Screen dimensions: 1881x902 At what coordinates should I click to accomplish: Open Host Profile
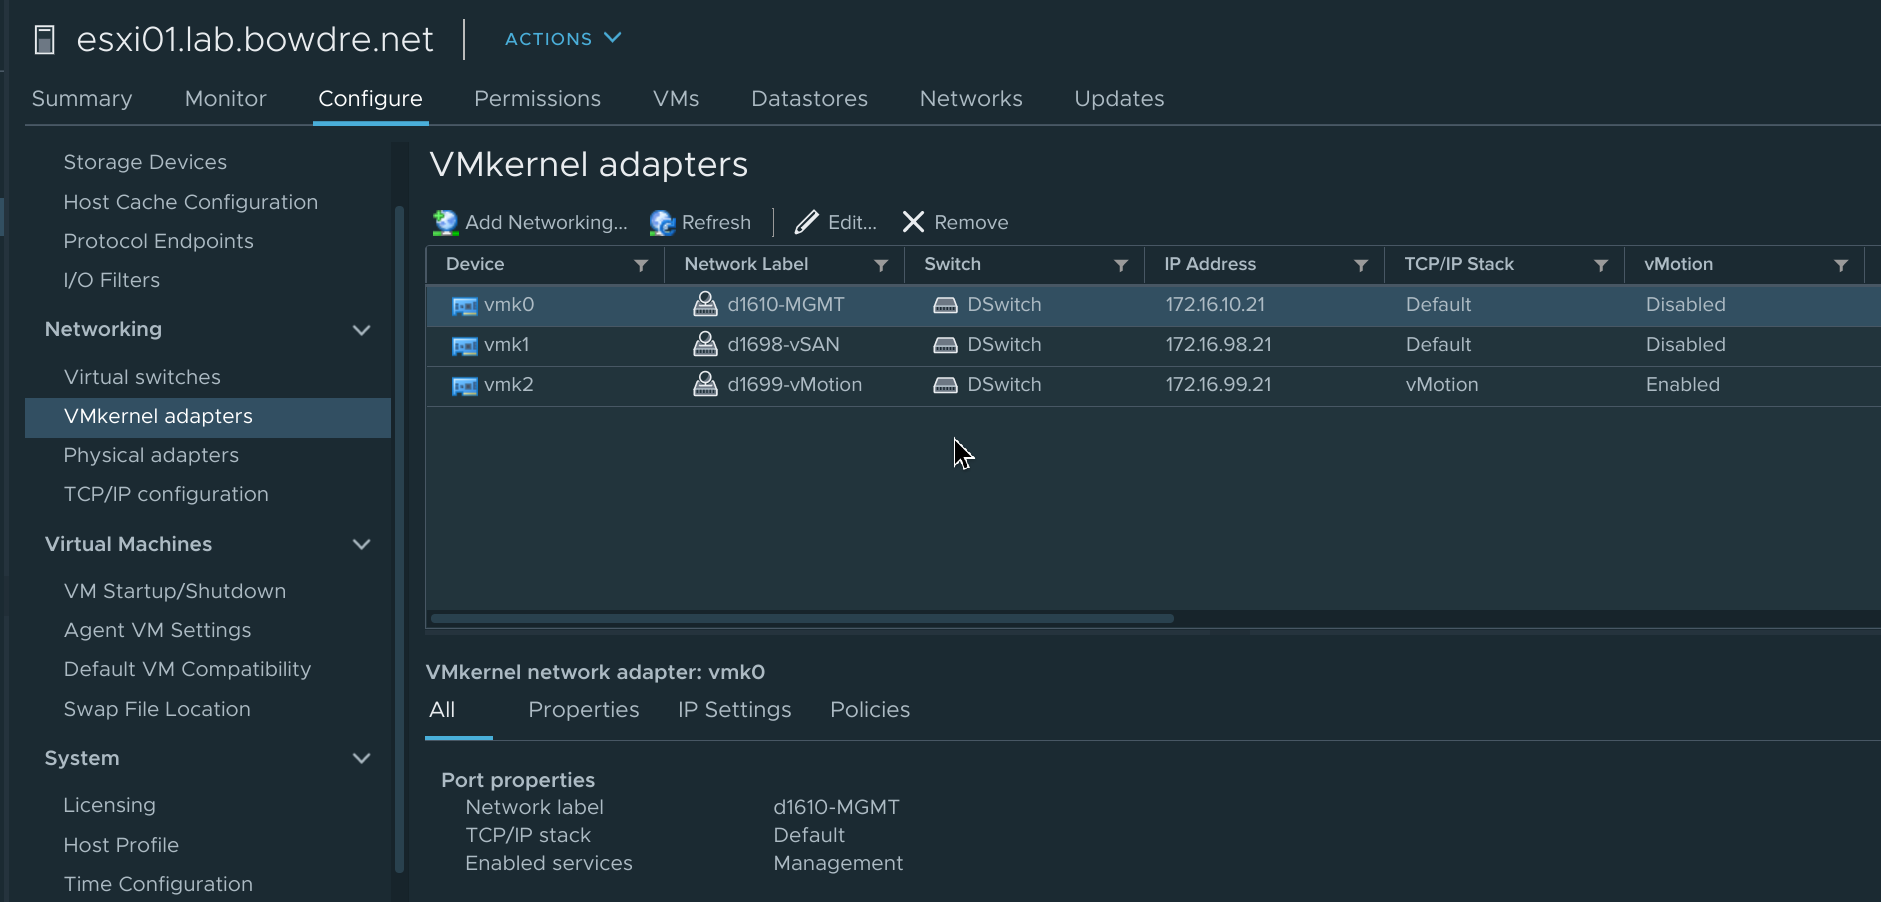pyautogui.click(x=121, y=845)
